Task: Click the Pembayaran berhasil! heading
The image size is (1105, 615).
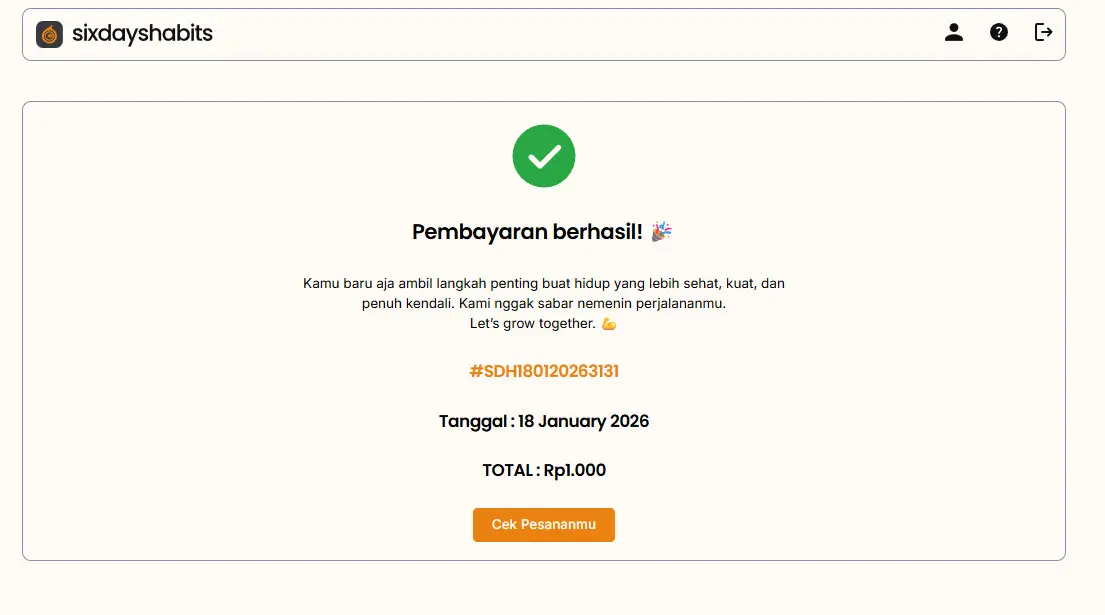Action: coord(527,232)
